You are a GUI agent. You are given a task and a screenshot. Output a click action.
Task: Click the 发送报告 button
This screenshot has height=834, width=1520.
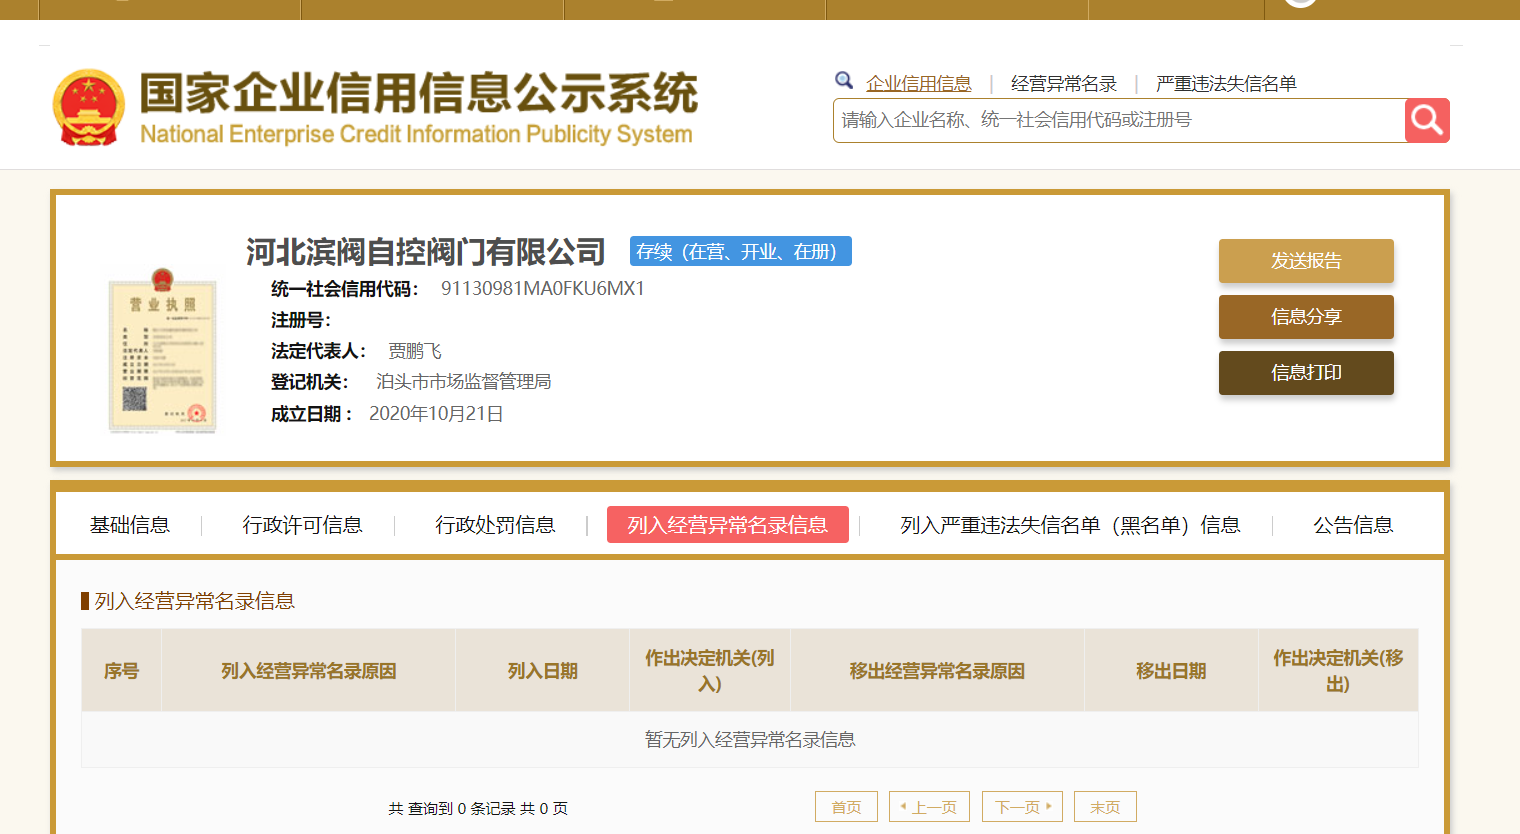pyautogui.click(x=1305, y=261)
